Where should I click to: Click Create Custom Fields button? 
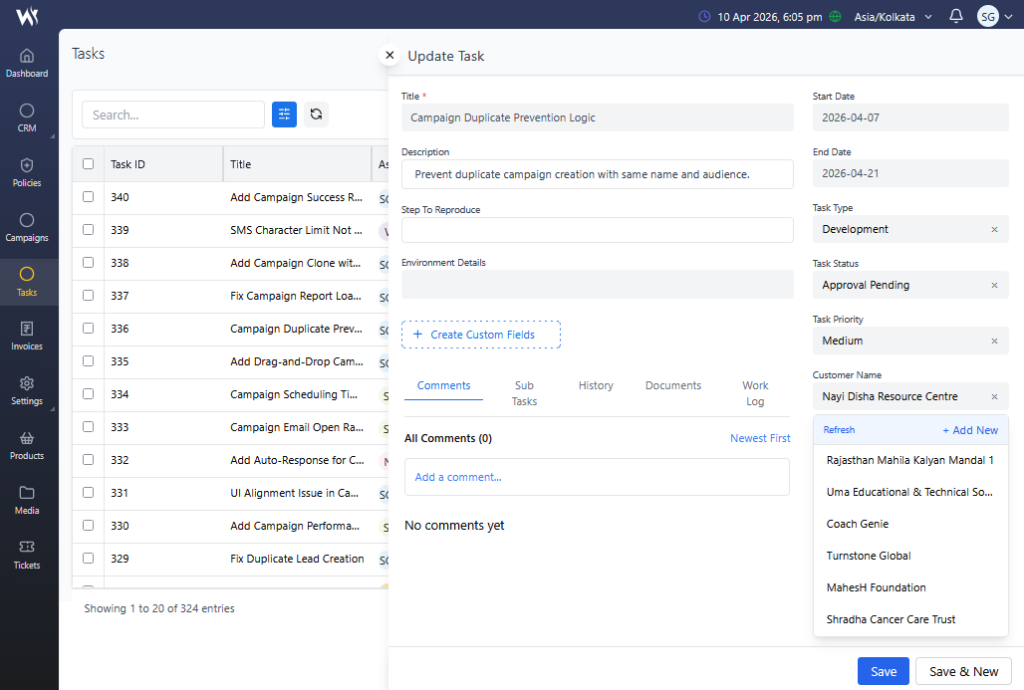tap(481, 335)
